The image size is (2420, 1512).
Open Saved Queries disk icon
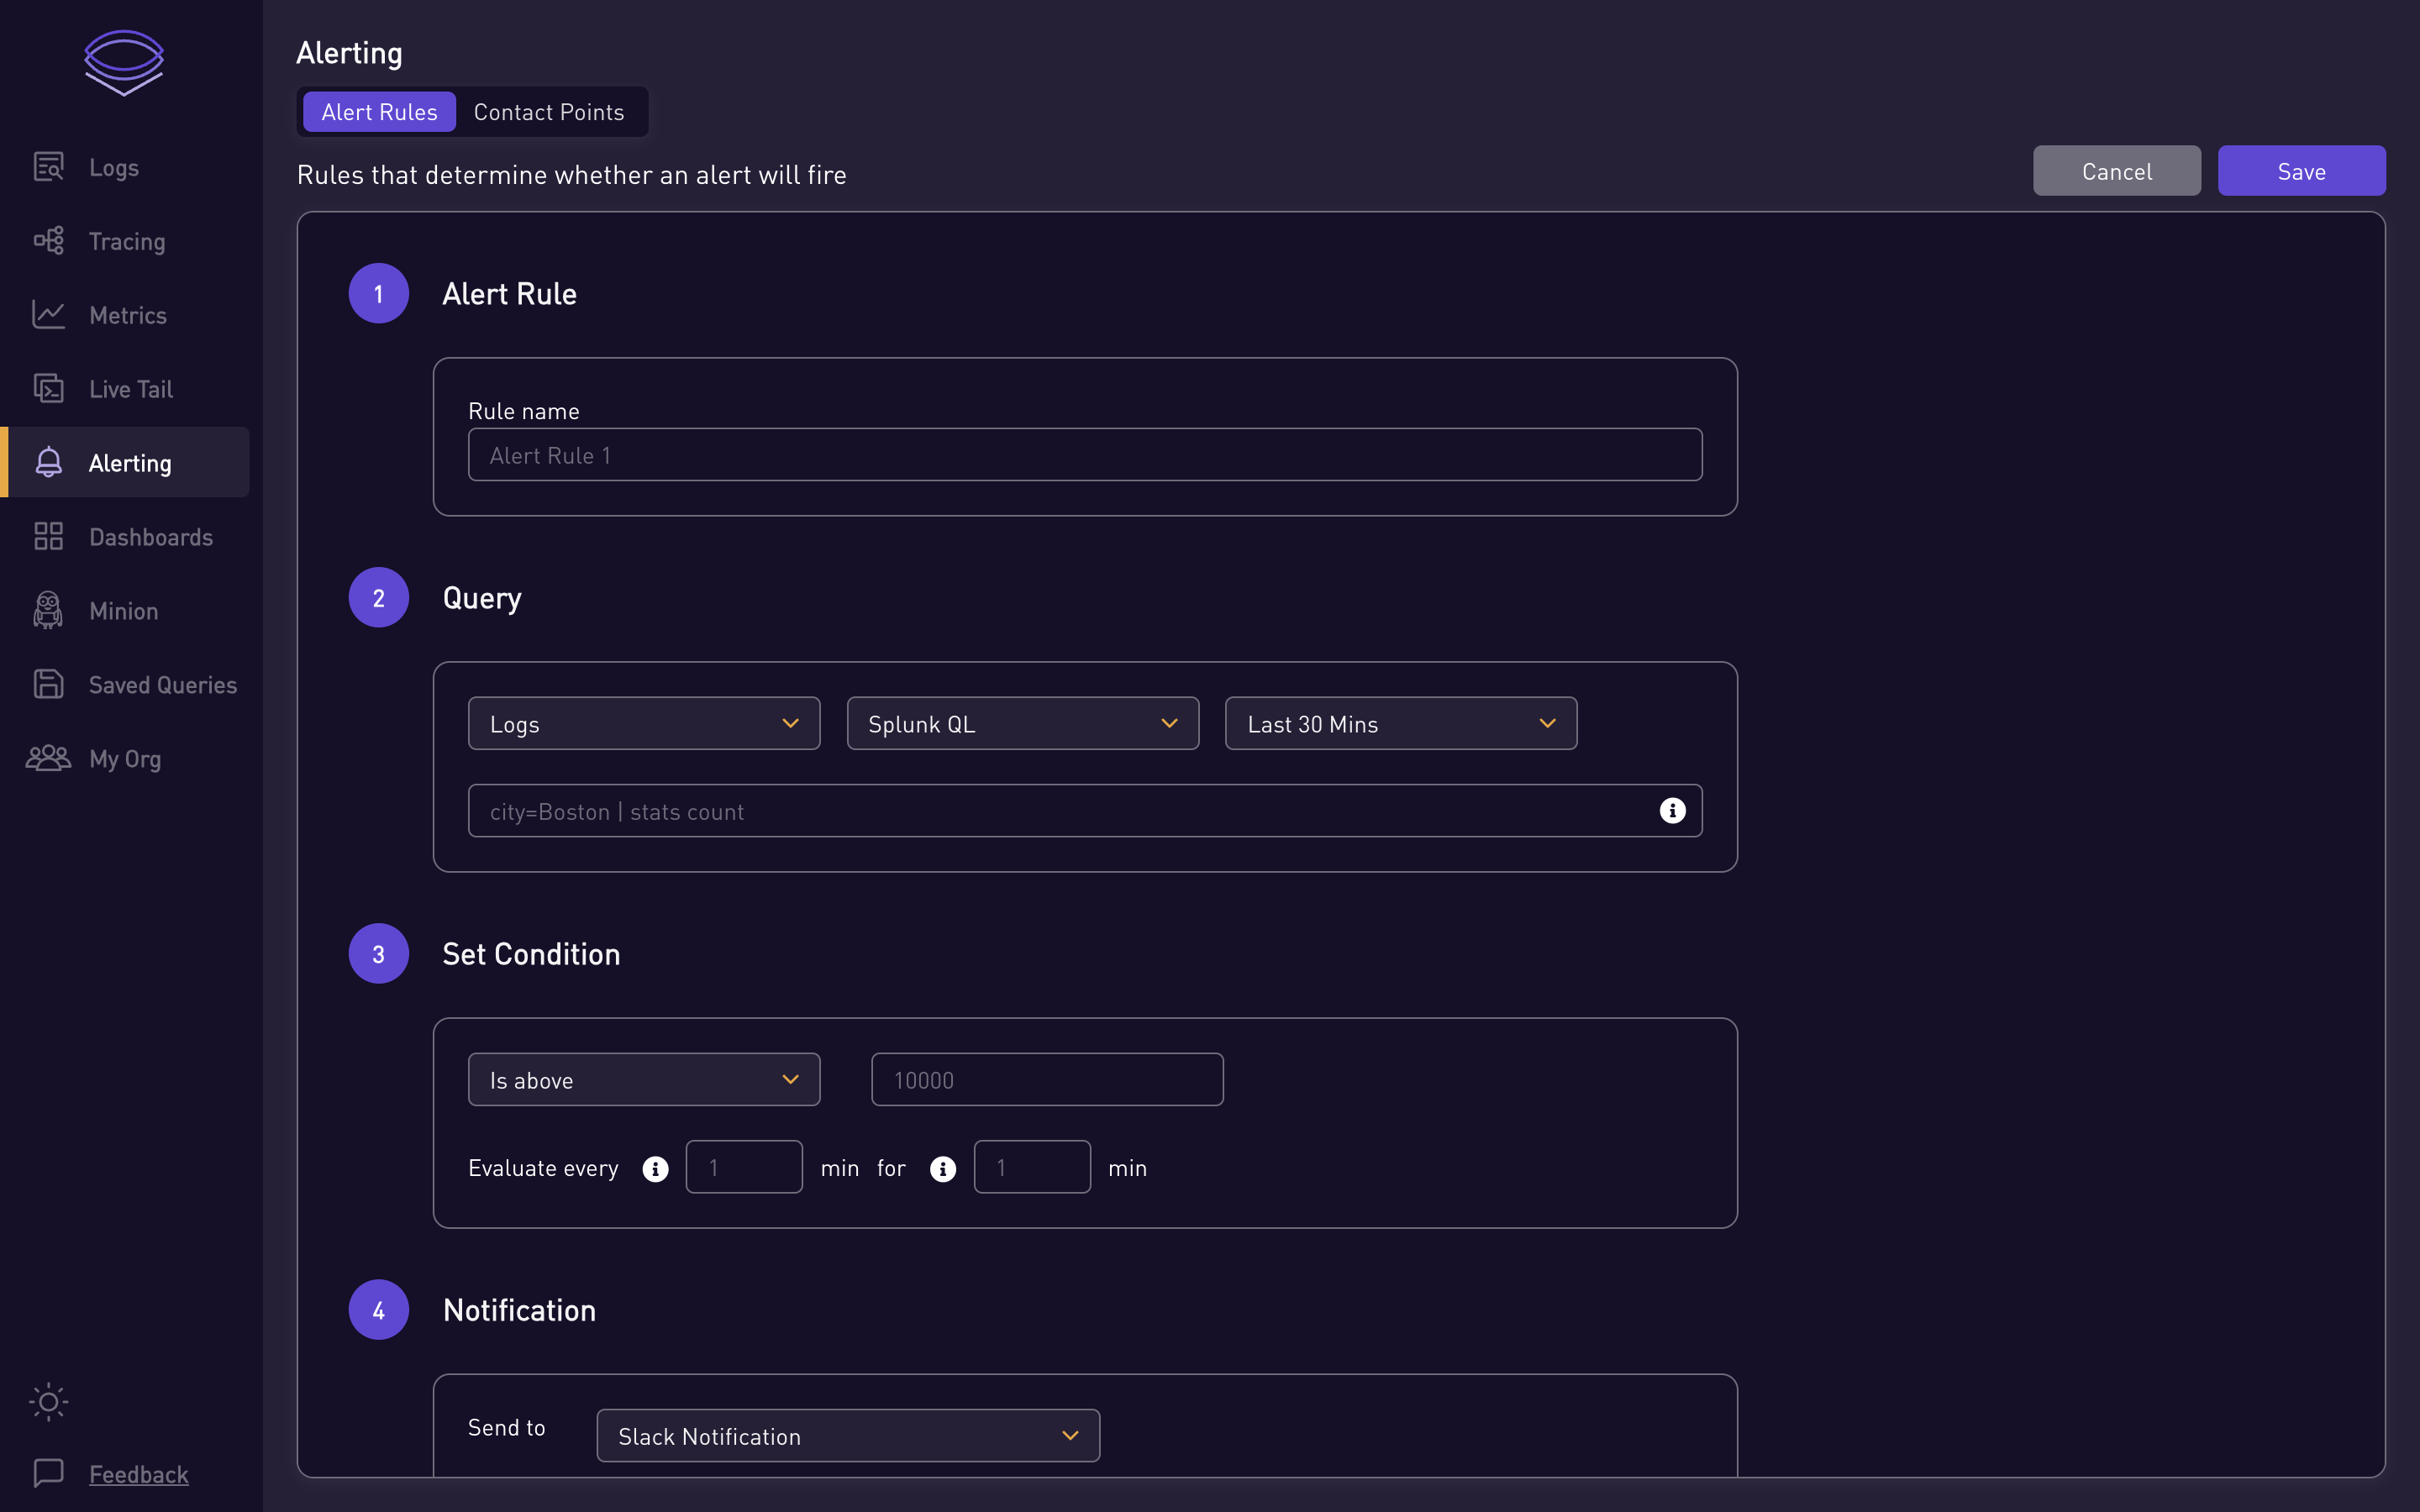[x=48, y=684]
